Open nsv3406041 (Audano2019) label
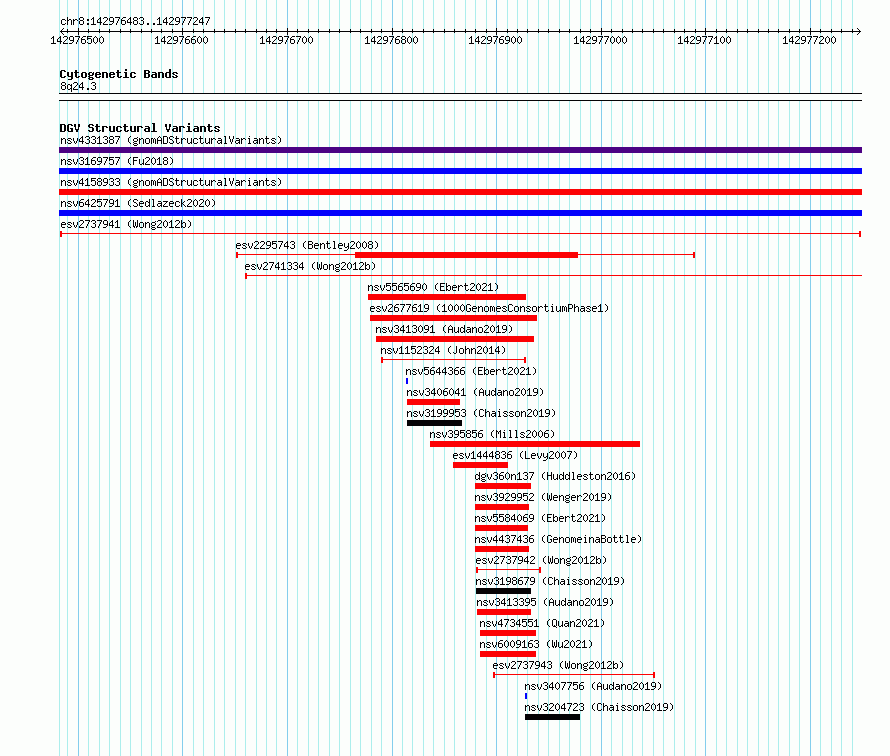890x756 pixels. 475,392
